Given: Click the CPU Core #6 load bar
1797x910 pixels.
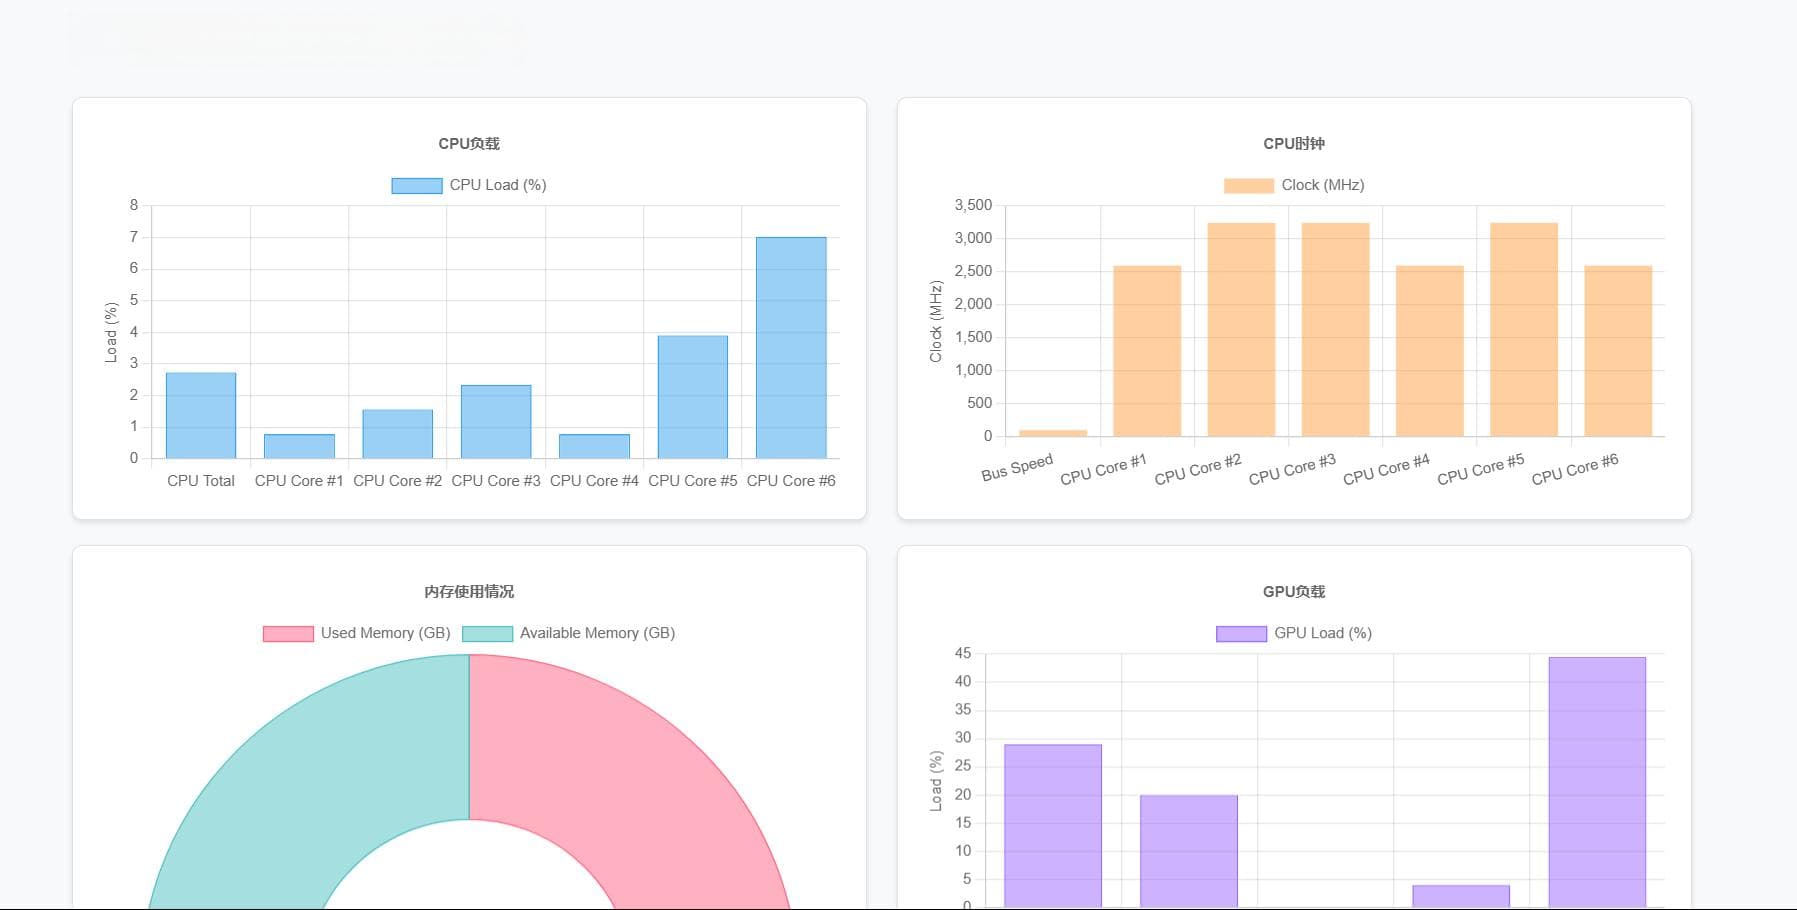Looking at the screenshot, I should coord(791,347).
